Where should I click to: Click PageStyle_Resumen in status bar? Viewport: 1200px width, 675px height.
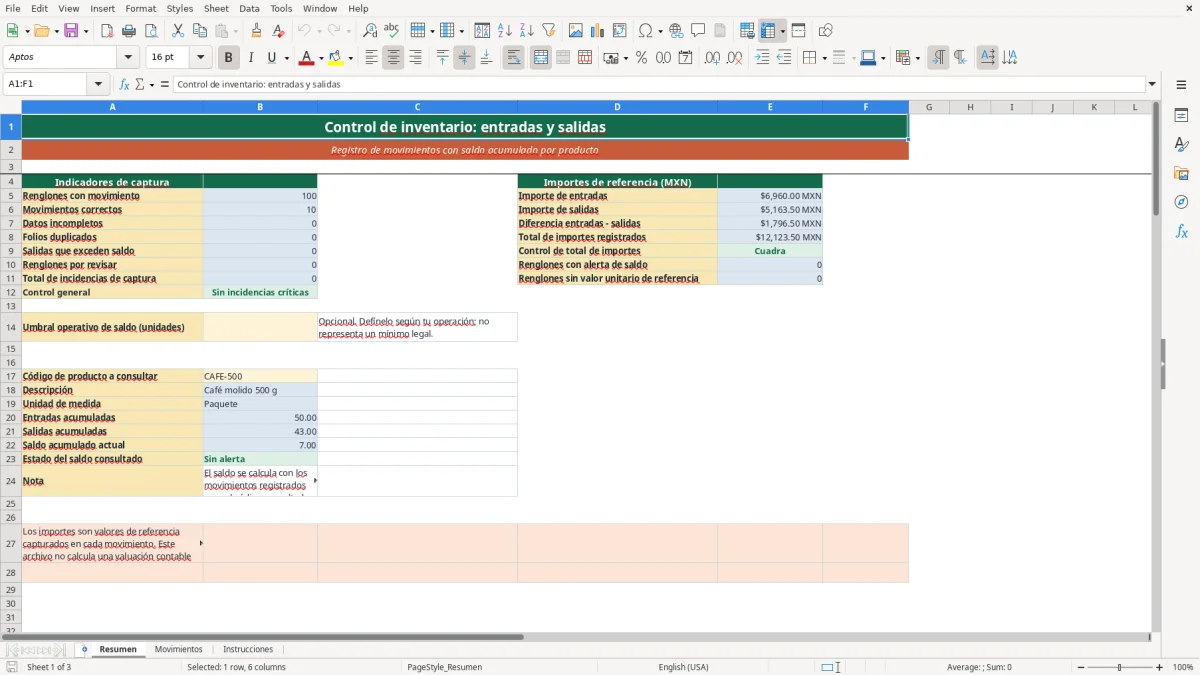point(444,667)
